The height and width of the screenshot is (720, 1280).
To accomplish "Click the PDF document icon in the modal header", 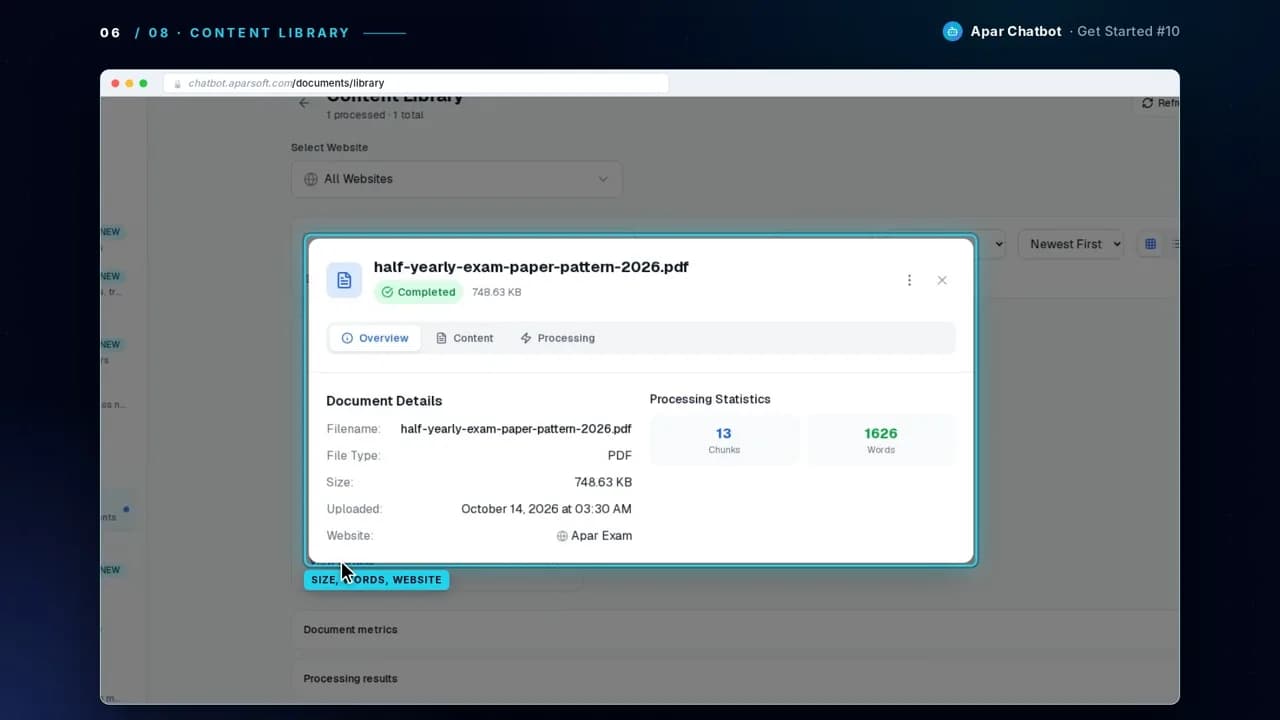I will click(344, 280).
